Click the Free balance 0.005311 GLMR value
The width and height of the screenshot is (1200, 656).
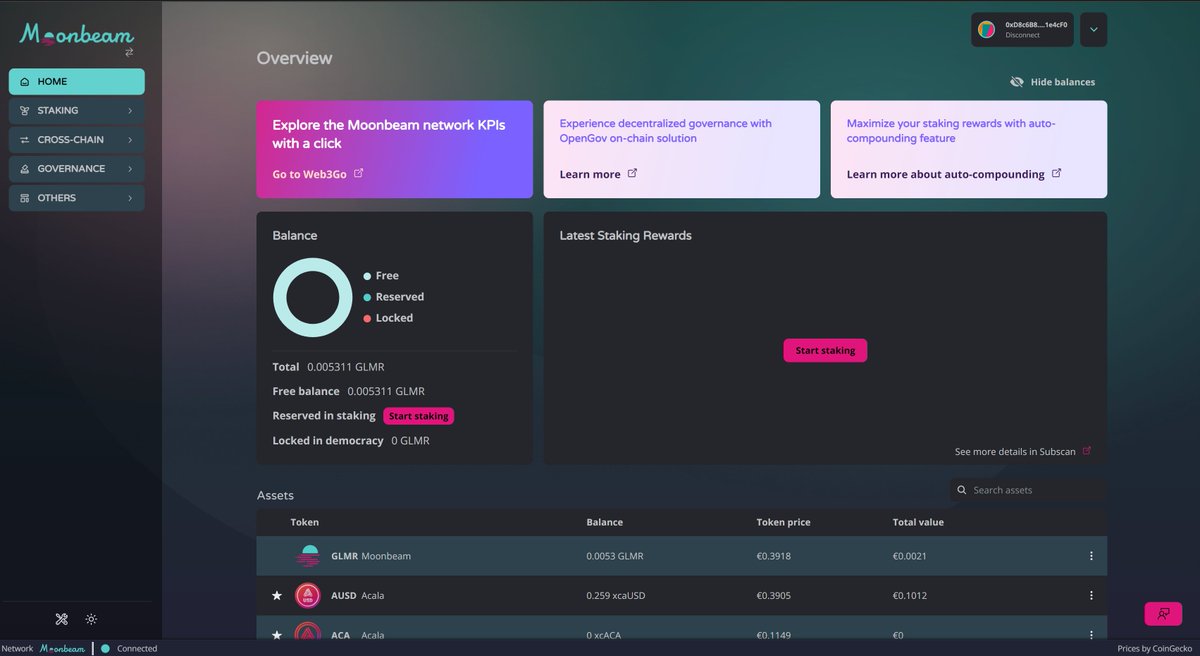386,391
